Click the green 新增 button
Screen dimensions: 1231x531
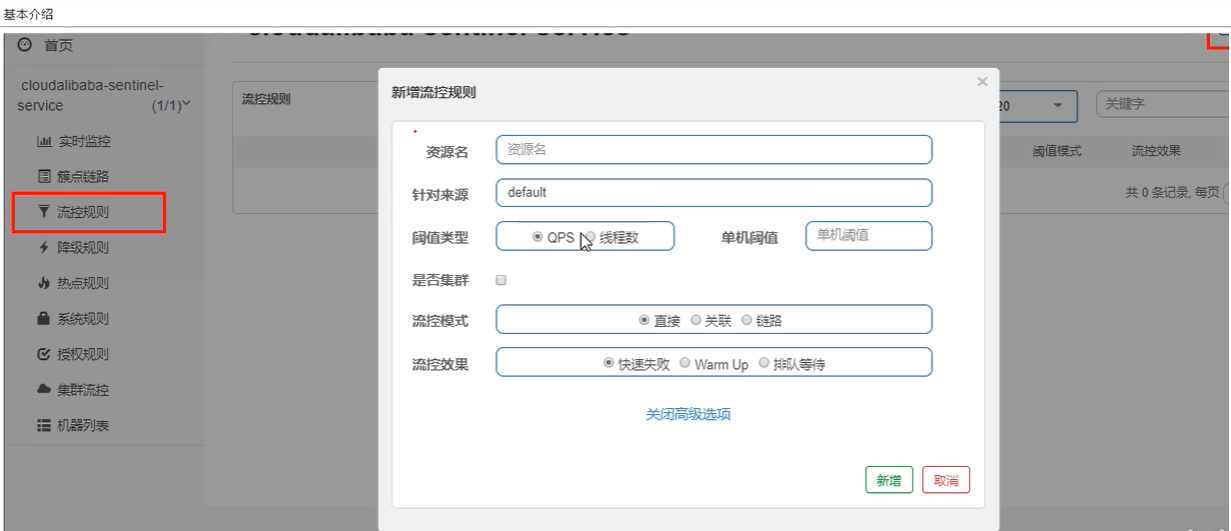(x=889, y=480)
